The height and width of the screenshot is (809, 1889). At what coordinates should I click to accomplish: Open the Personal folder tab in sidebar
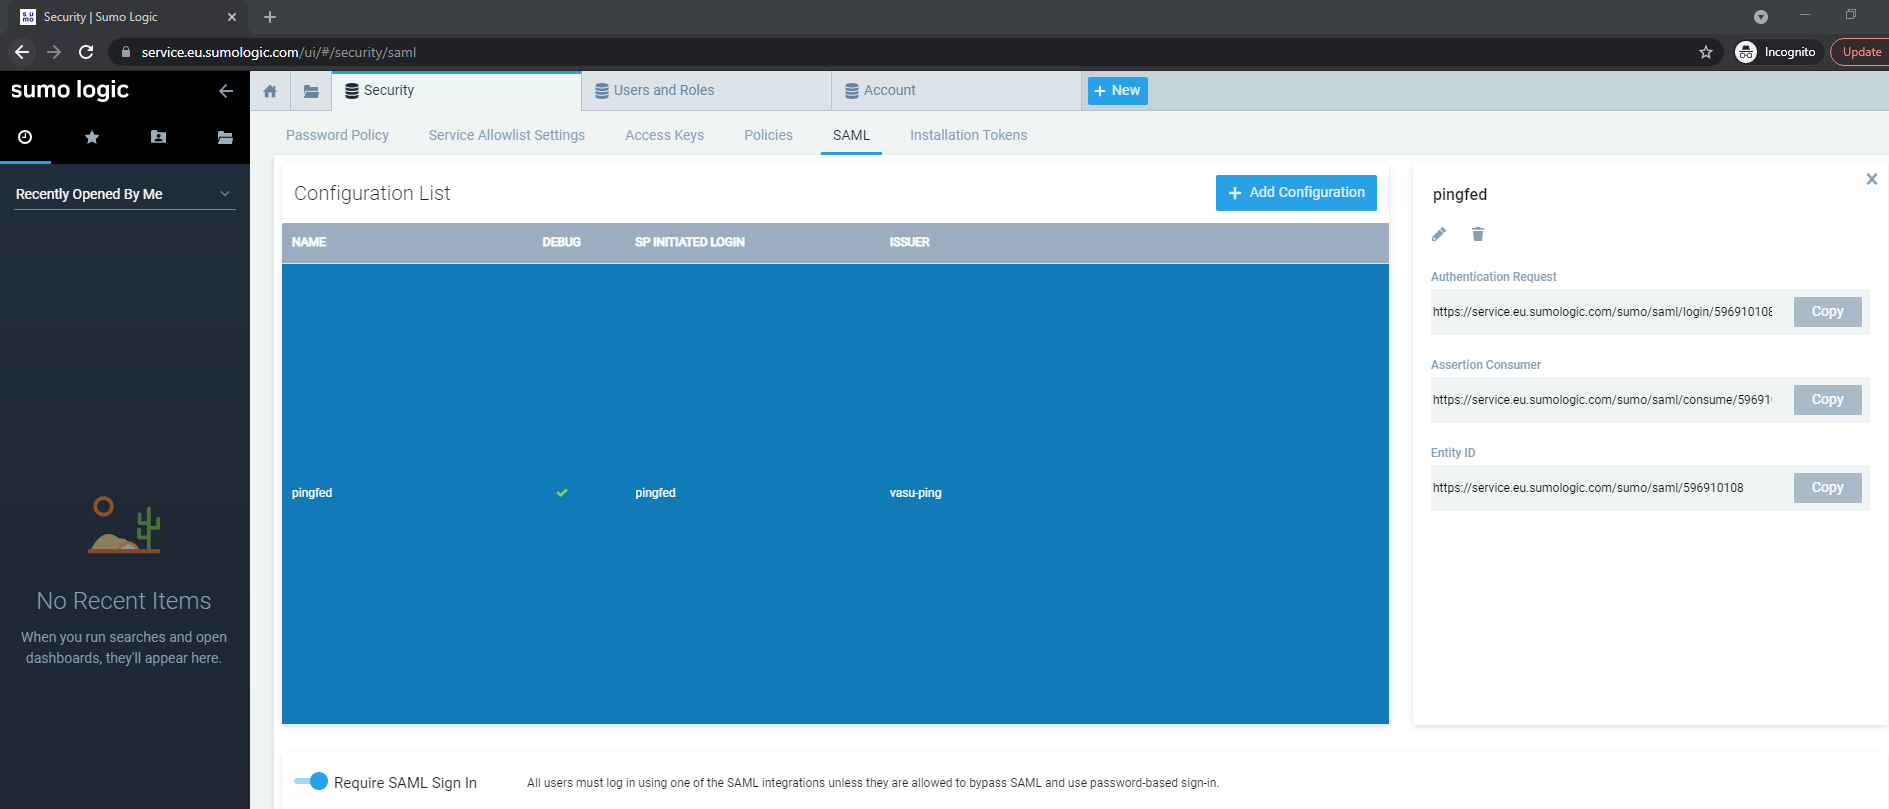coord(158,137)
